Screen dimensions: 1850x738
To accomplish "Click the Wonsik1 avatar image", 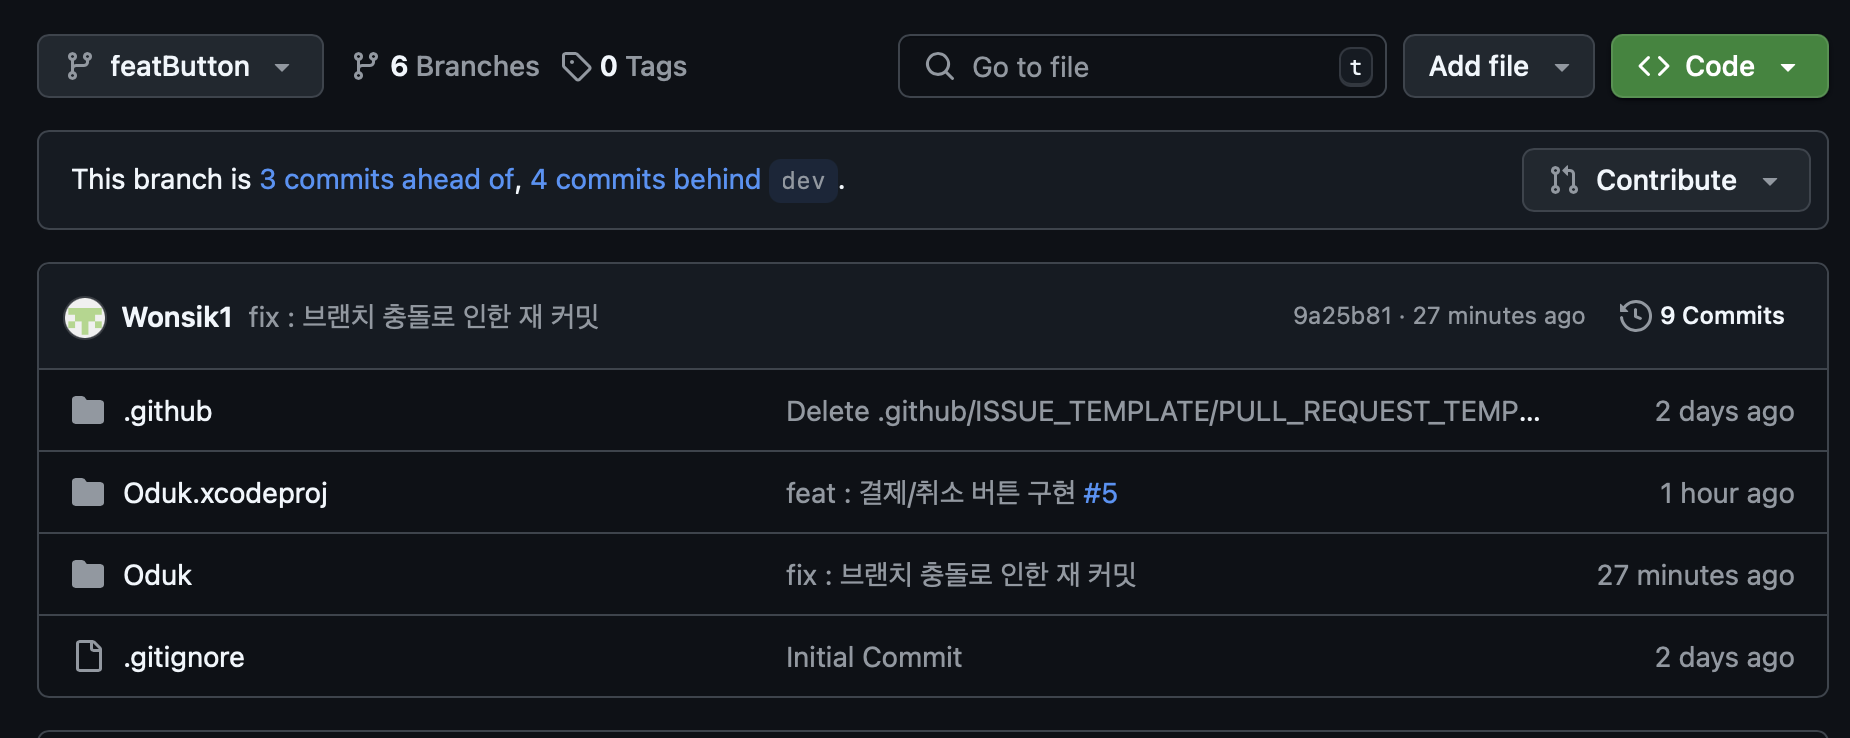I will tap(85, 318).
